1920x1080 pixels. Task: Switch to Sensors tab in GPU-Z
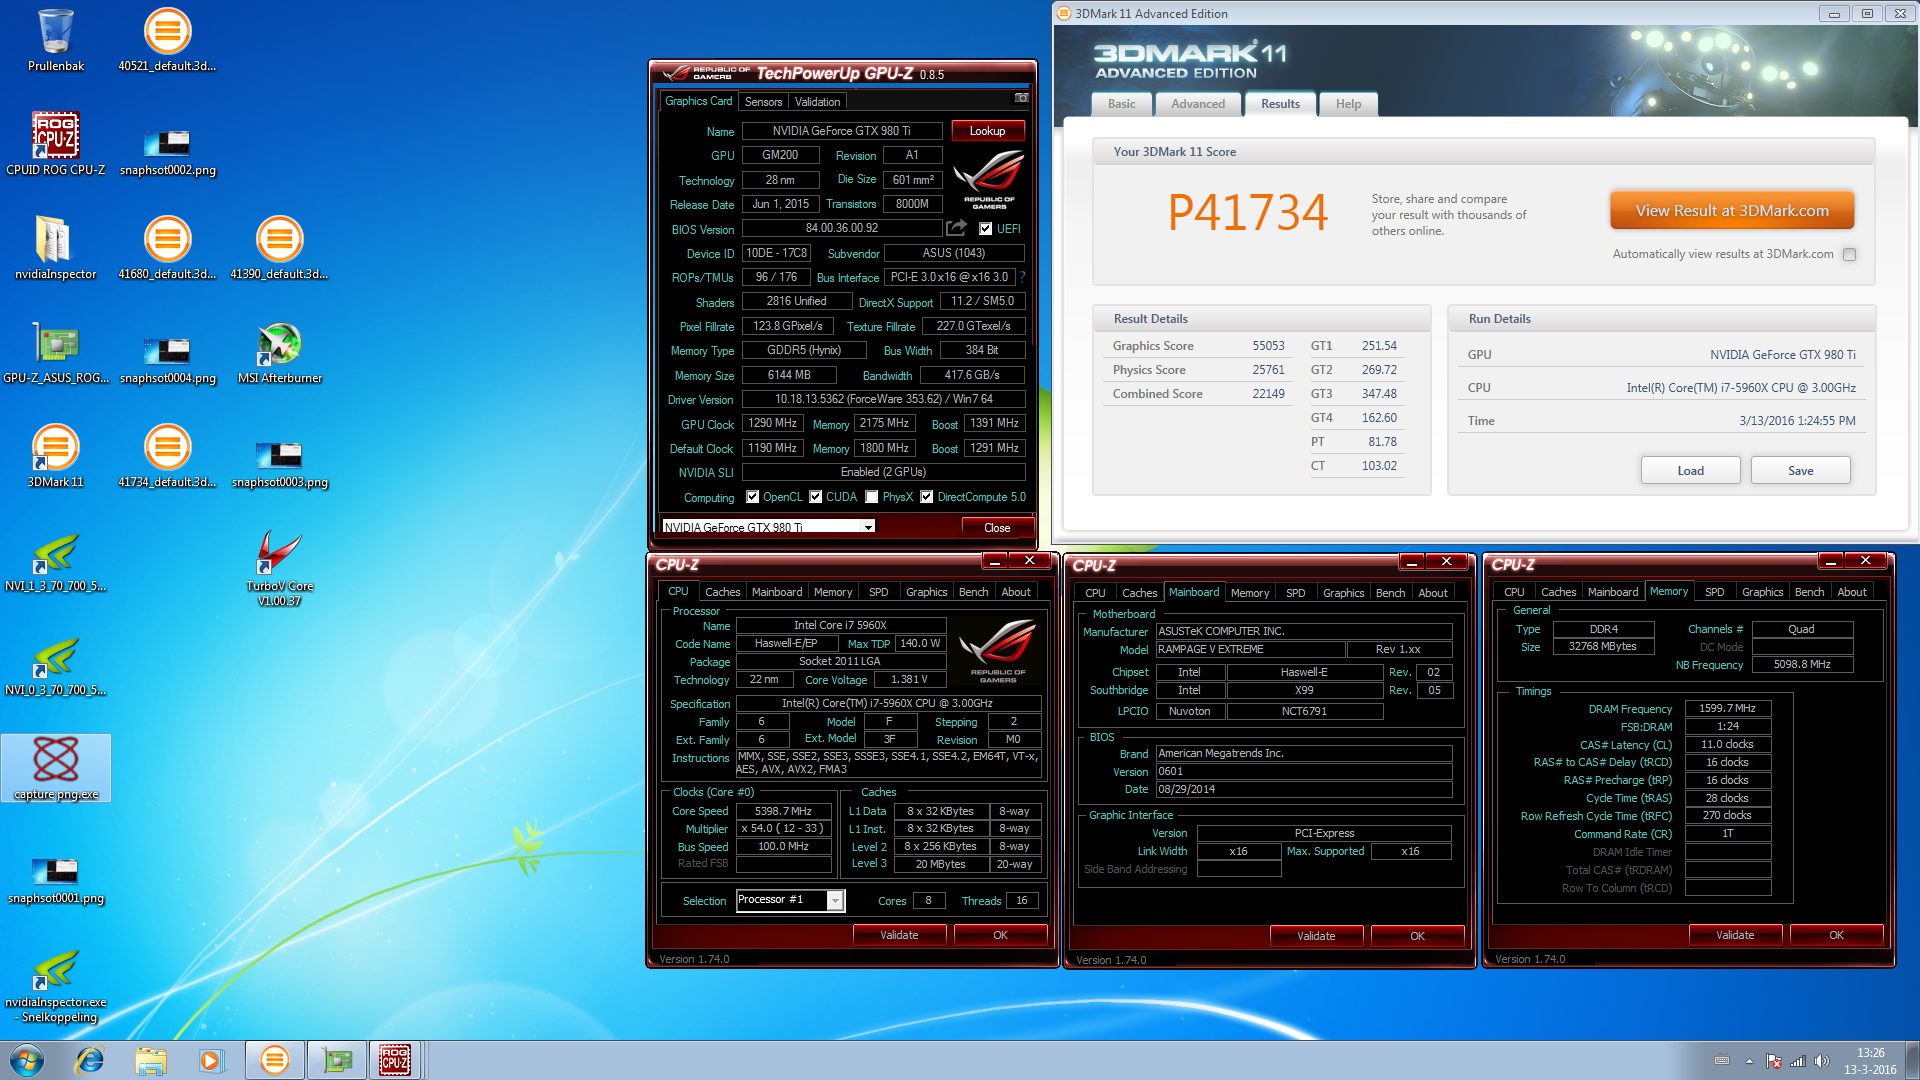click(x=764, y=102)
